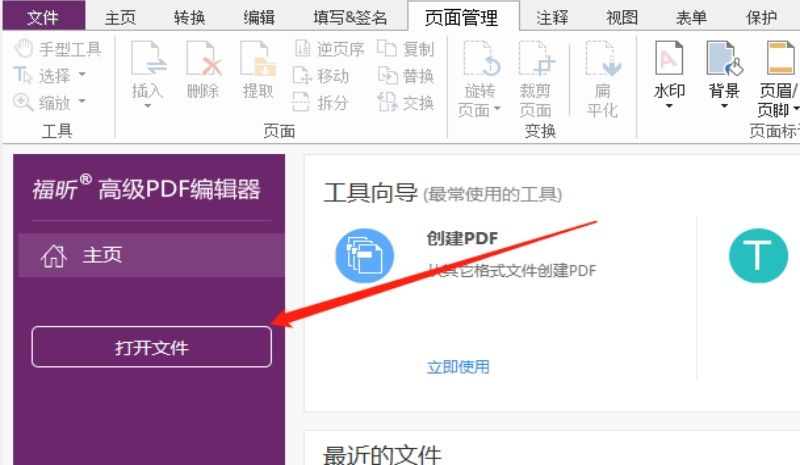The height and width of the screenshot is (465, 800).
Task: Click the Duplicate pages (复制) icon
Action: pyautogui.click(x=387, y=48)
